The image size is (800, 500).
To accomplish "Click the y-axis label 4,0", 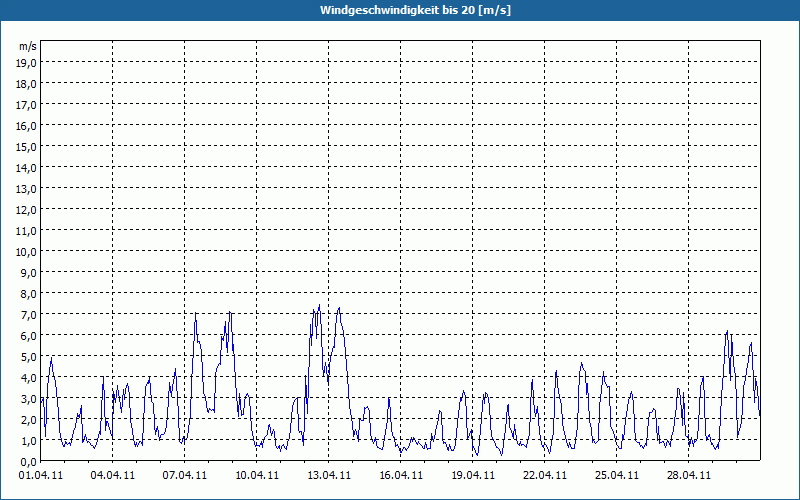I will [29, 378].
